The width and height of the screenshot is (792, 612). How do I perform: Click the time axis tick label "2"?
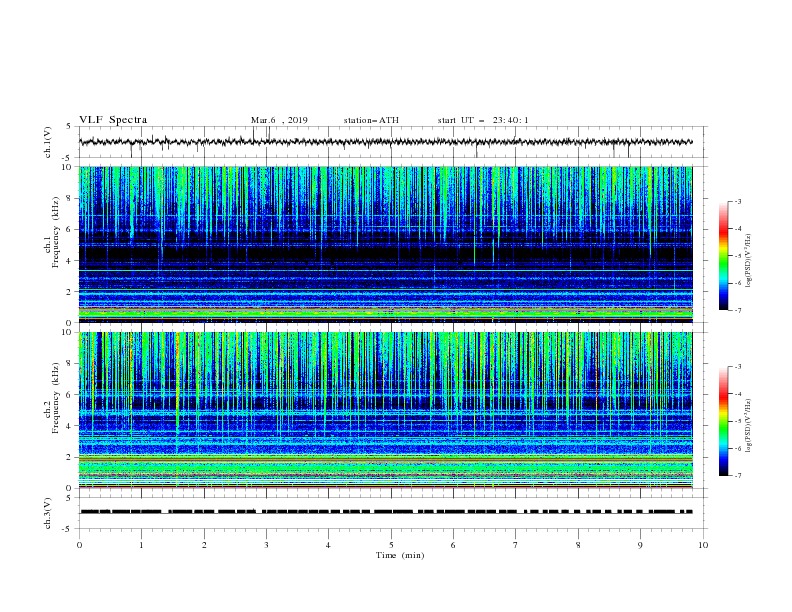point(204,545)
